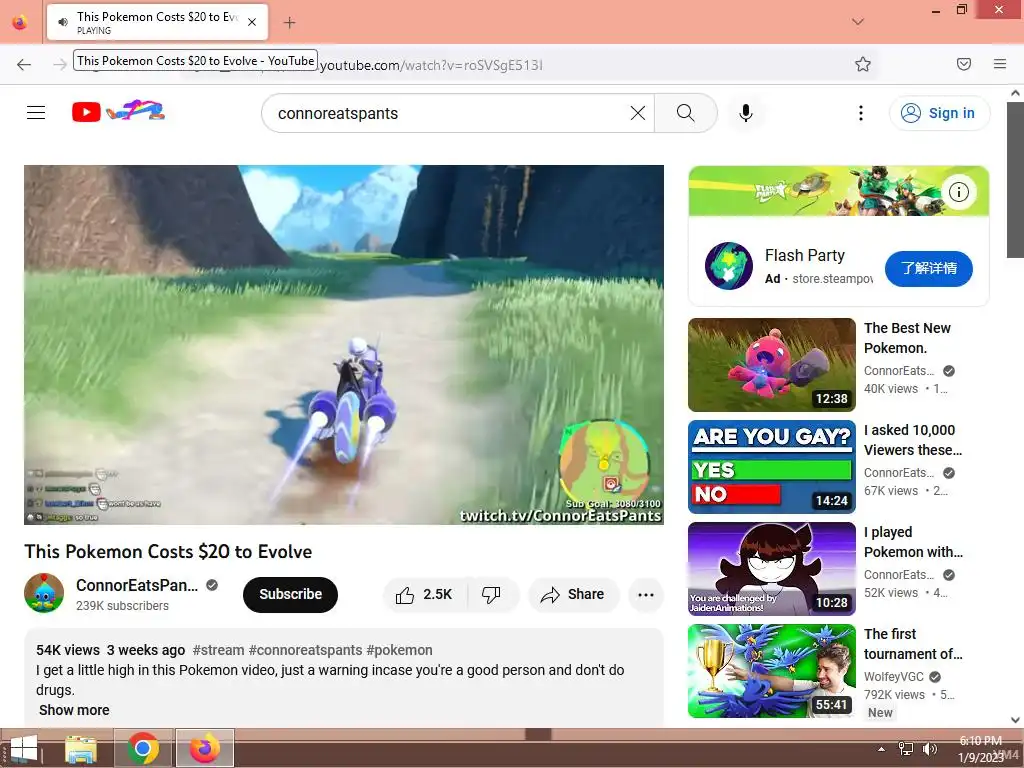Open 'The first tournament of' title
This screenshot has height=768, width=1024.
coord(912,644)
